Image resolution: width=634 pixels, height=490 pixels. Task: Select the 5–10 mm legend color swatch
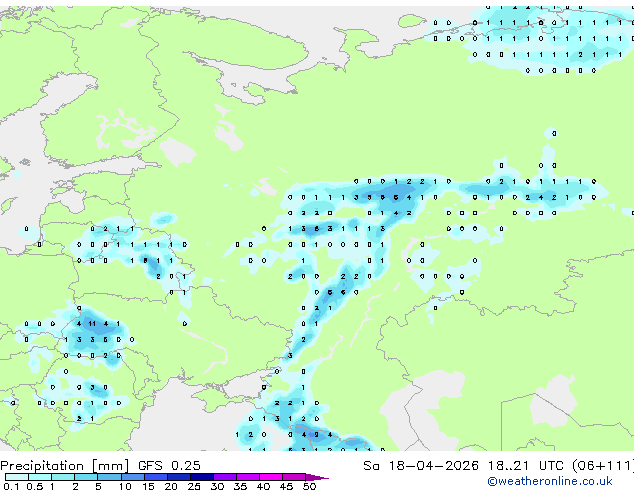point(109,477)
